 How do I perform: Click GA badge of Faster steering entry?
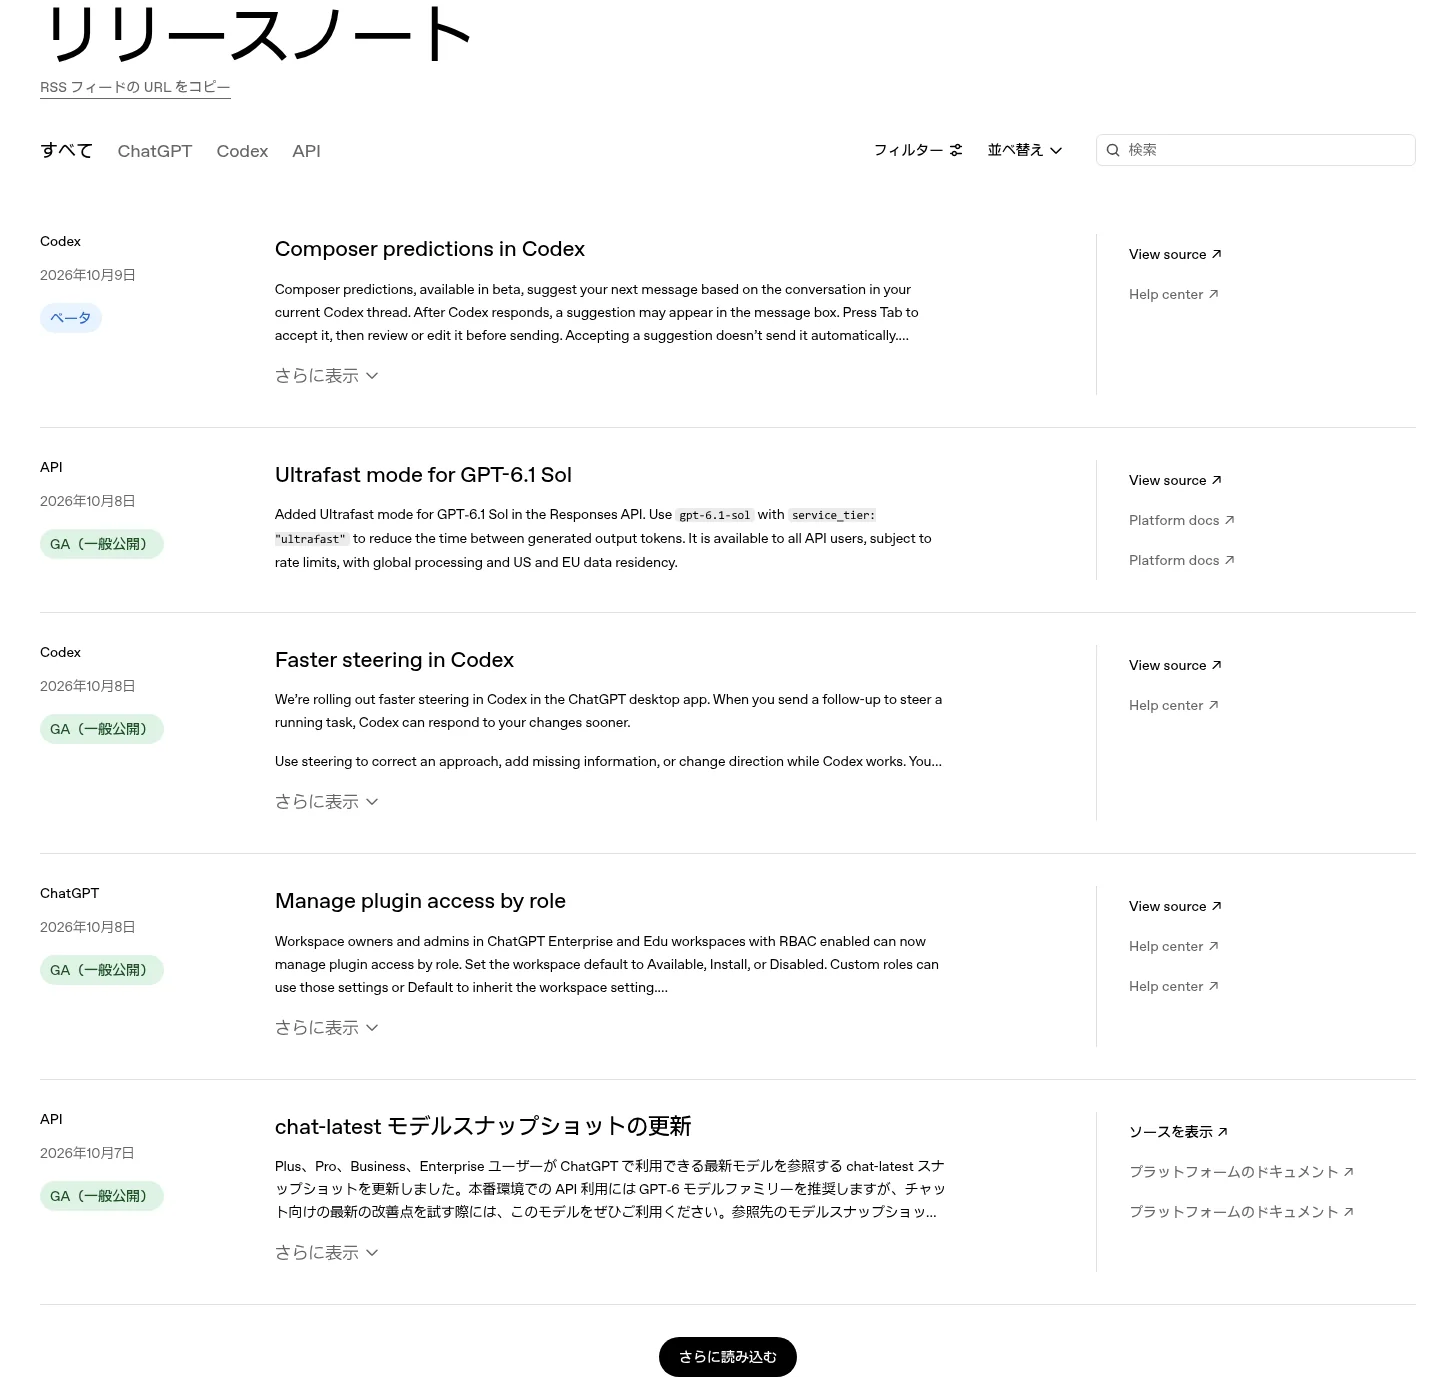pos(102,729)
